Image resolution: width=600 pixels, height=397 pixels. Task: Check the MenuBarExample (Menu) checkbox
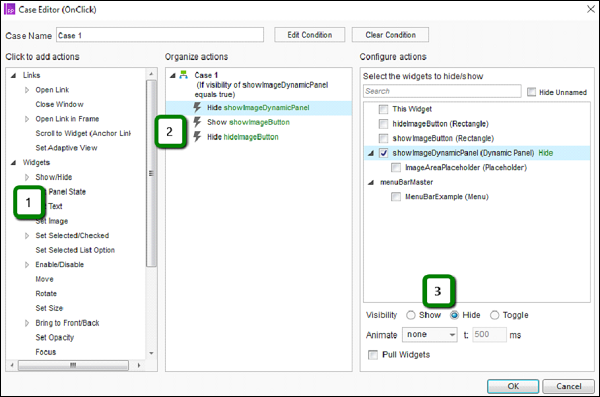(x=396, y=197)
